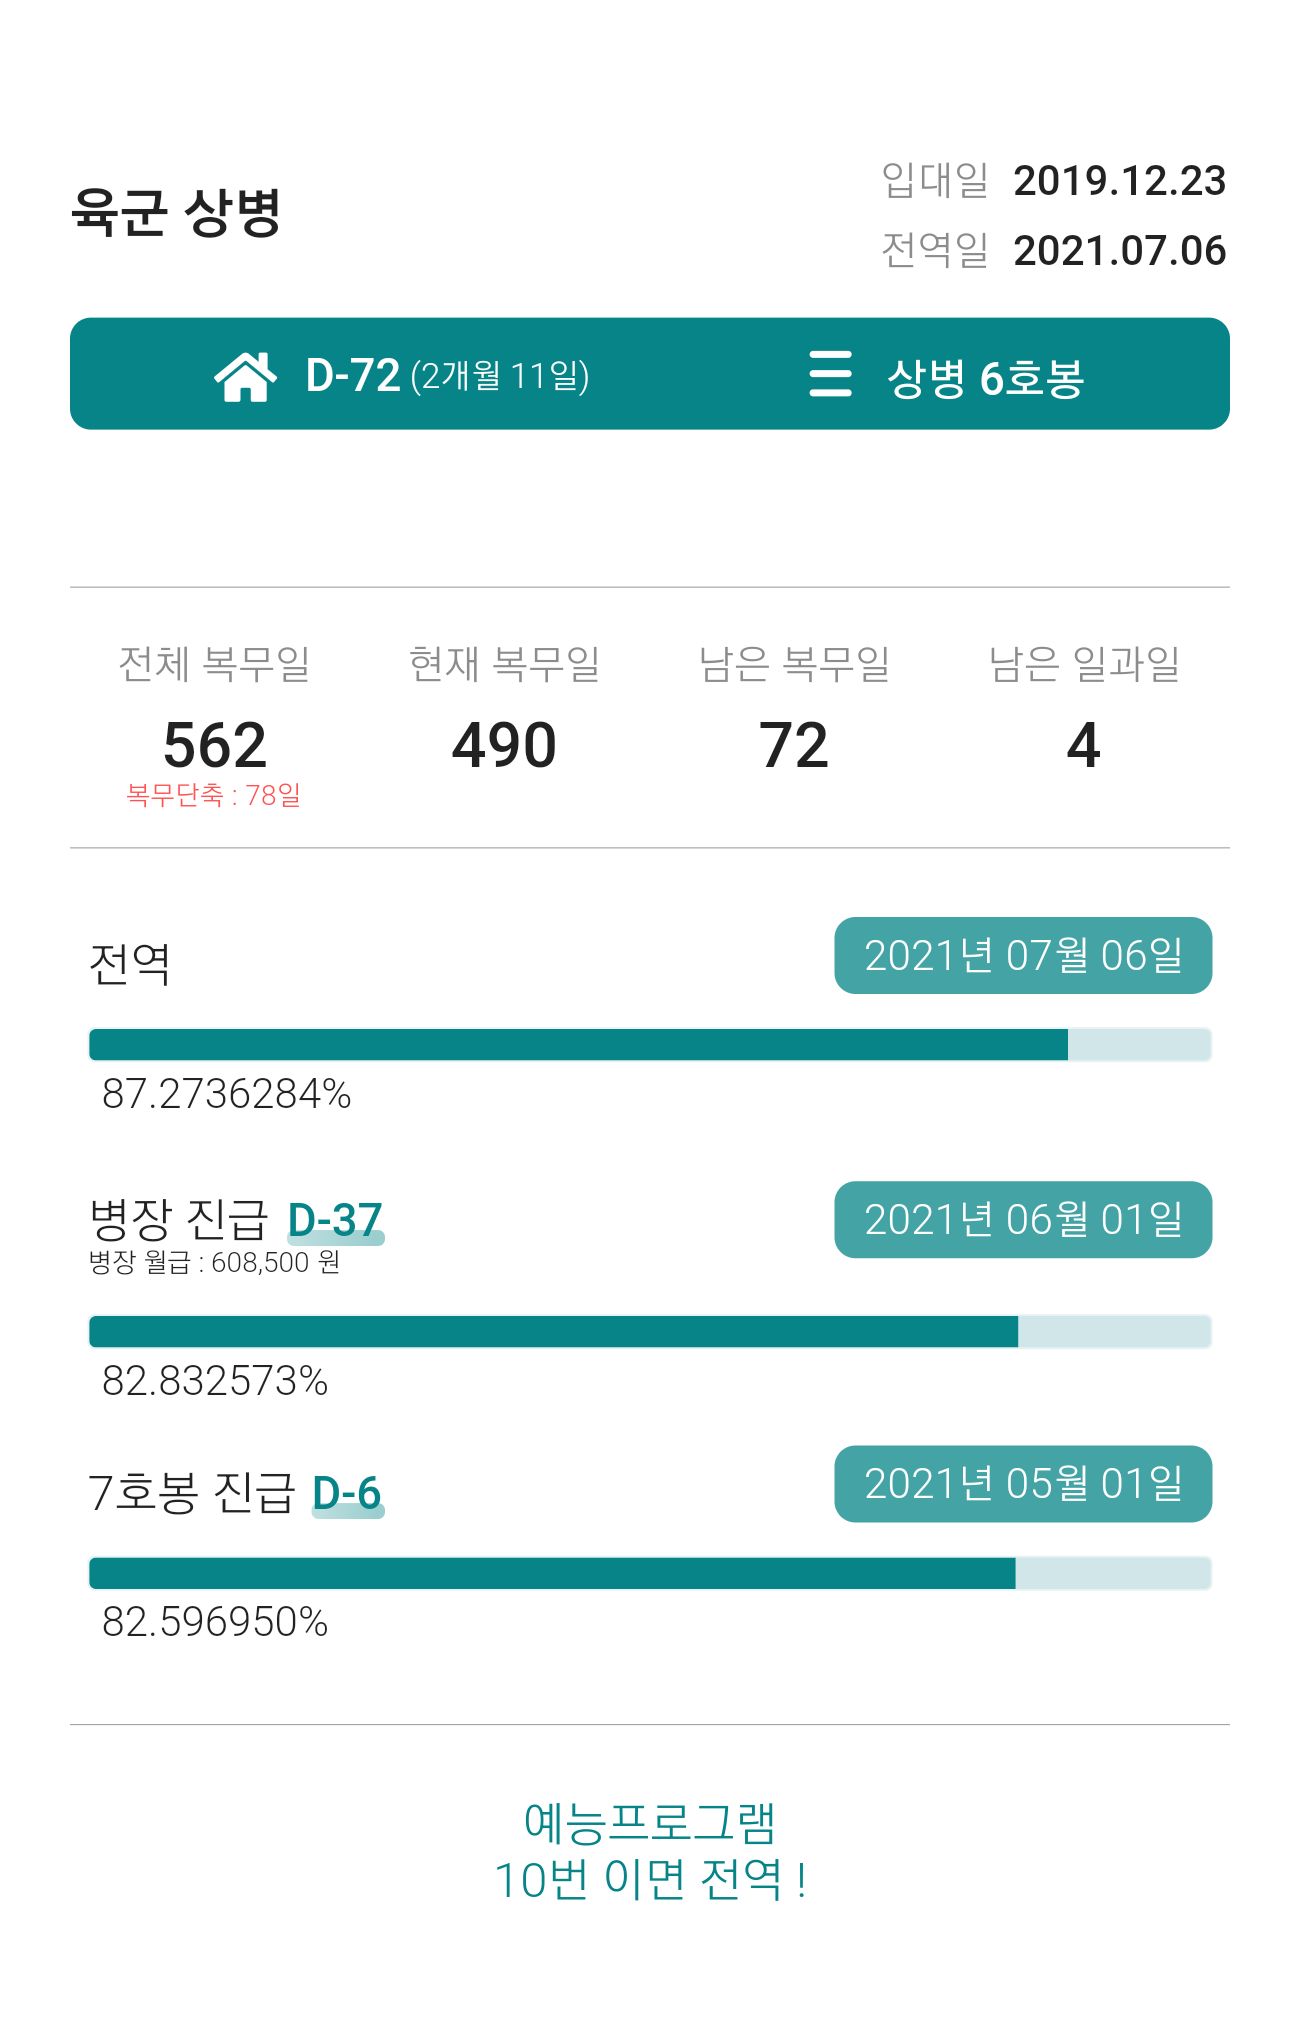The image size is (1300, 2030).
Task: Tap the 병장 진급 progress bar
Action: pyautogui.click(x=650, y=1331)
